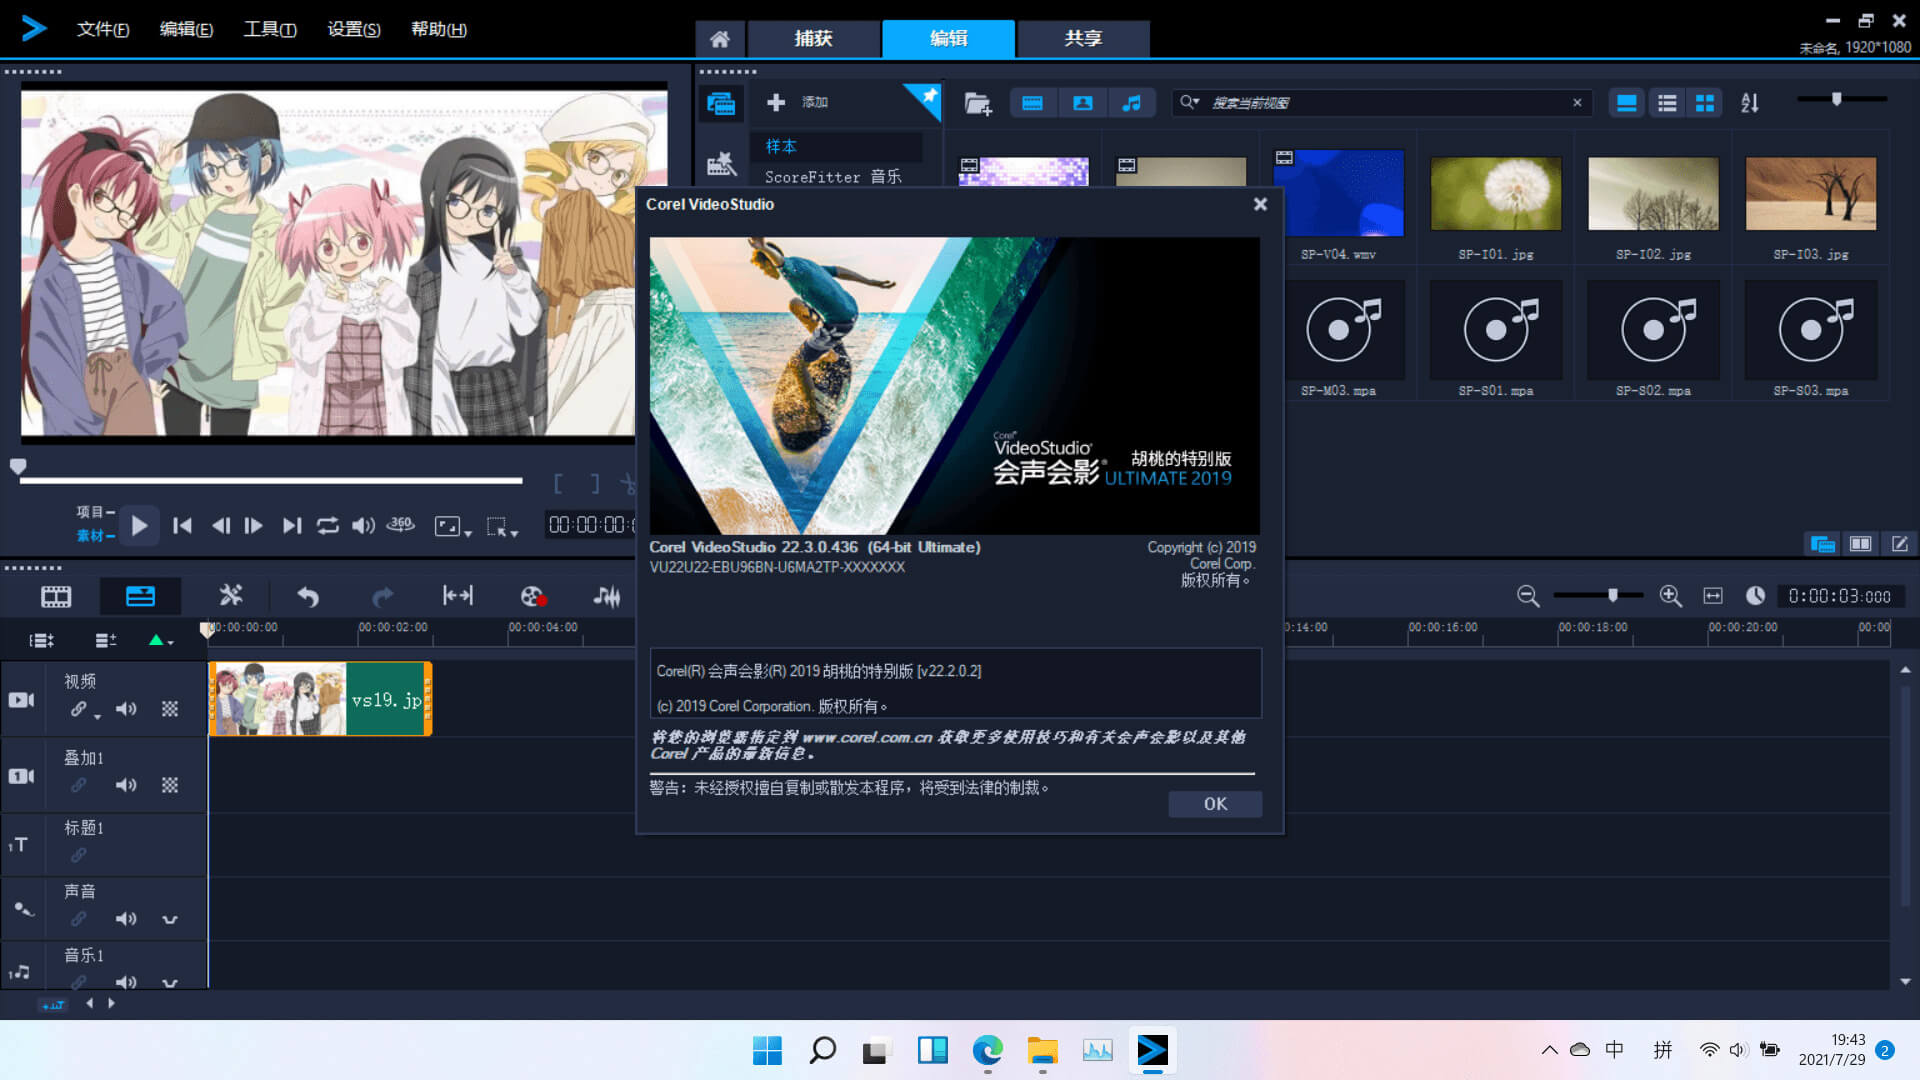Click the filter/search input field
The image size is (1920, 1080).
(1379, 103)
